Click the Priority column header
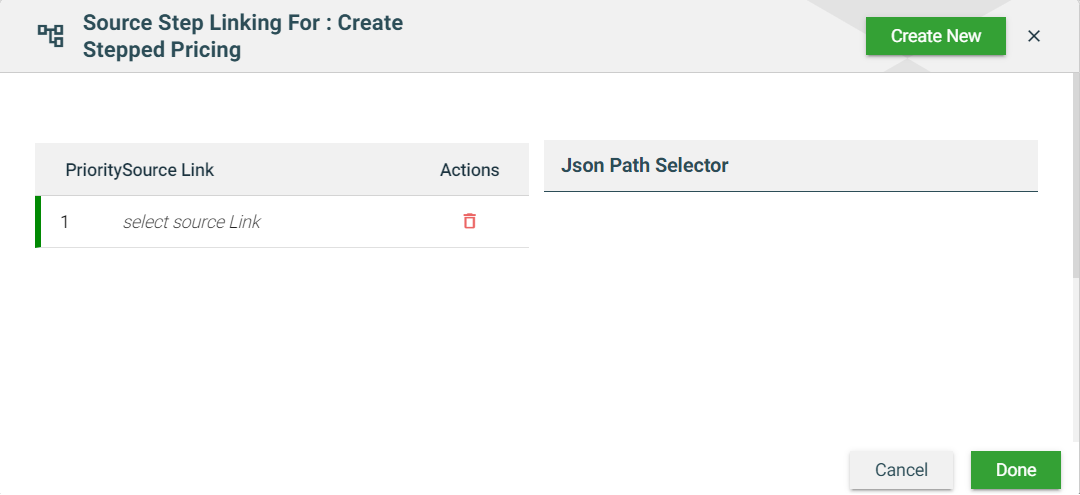This screenshot has height=495, width=1080. 93,170
